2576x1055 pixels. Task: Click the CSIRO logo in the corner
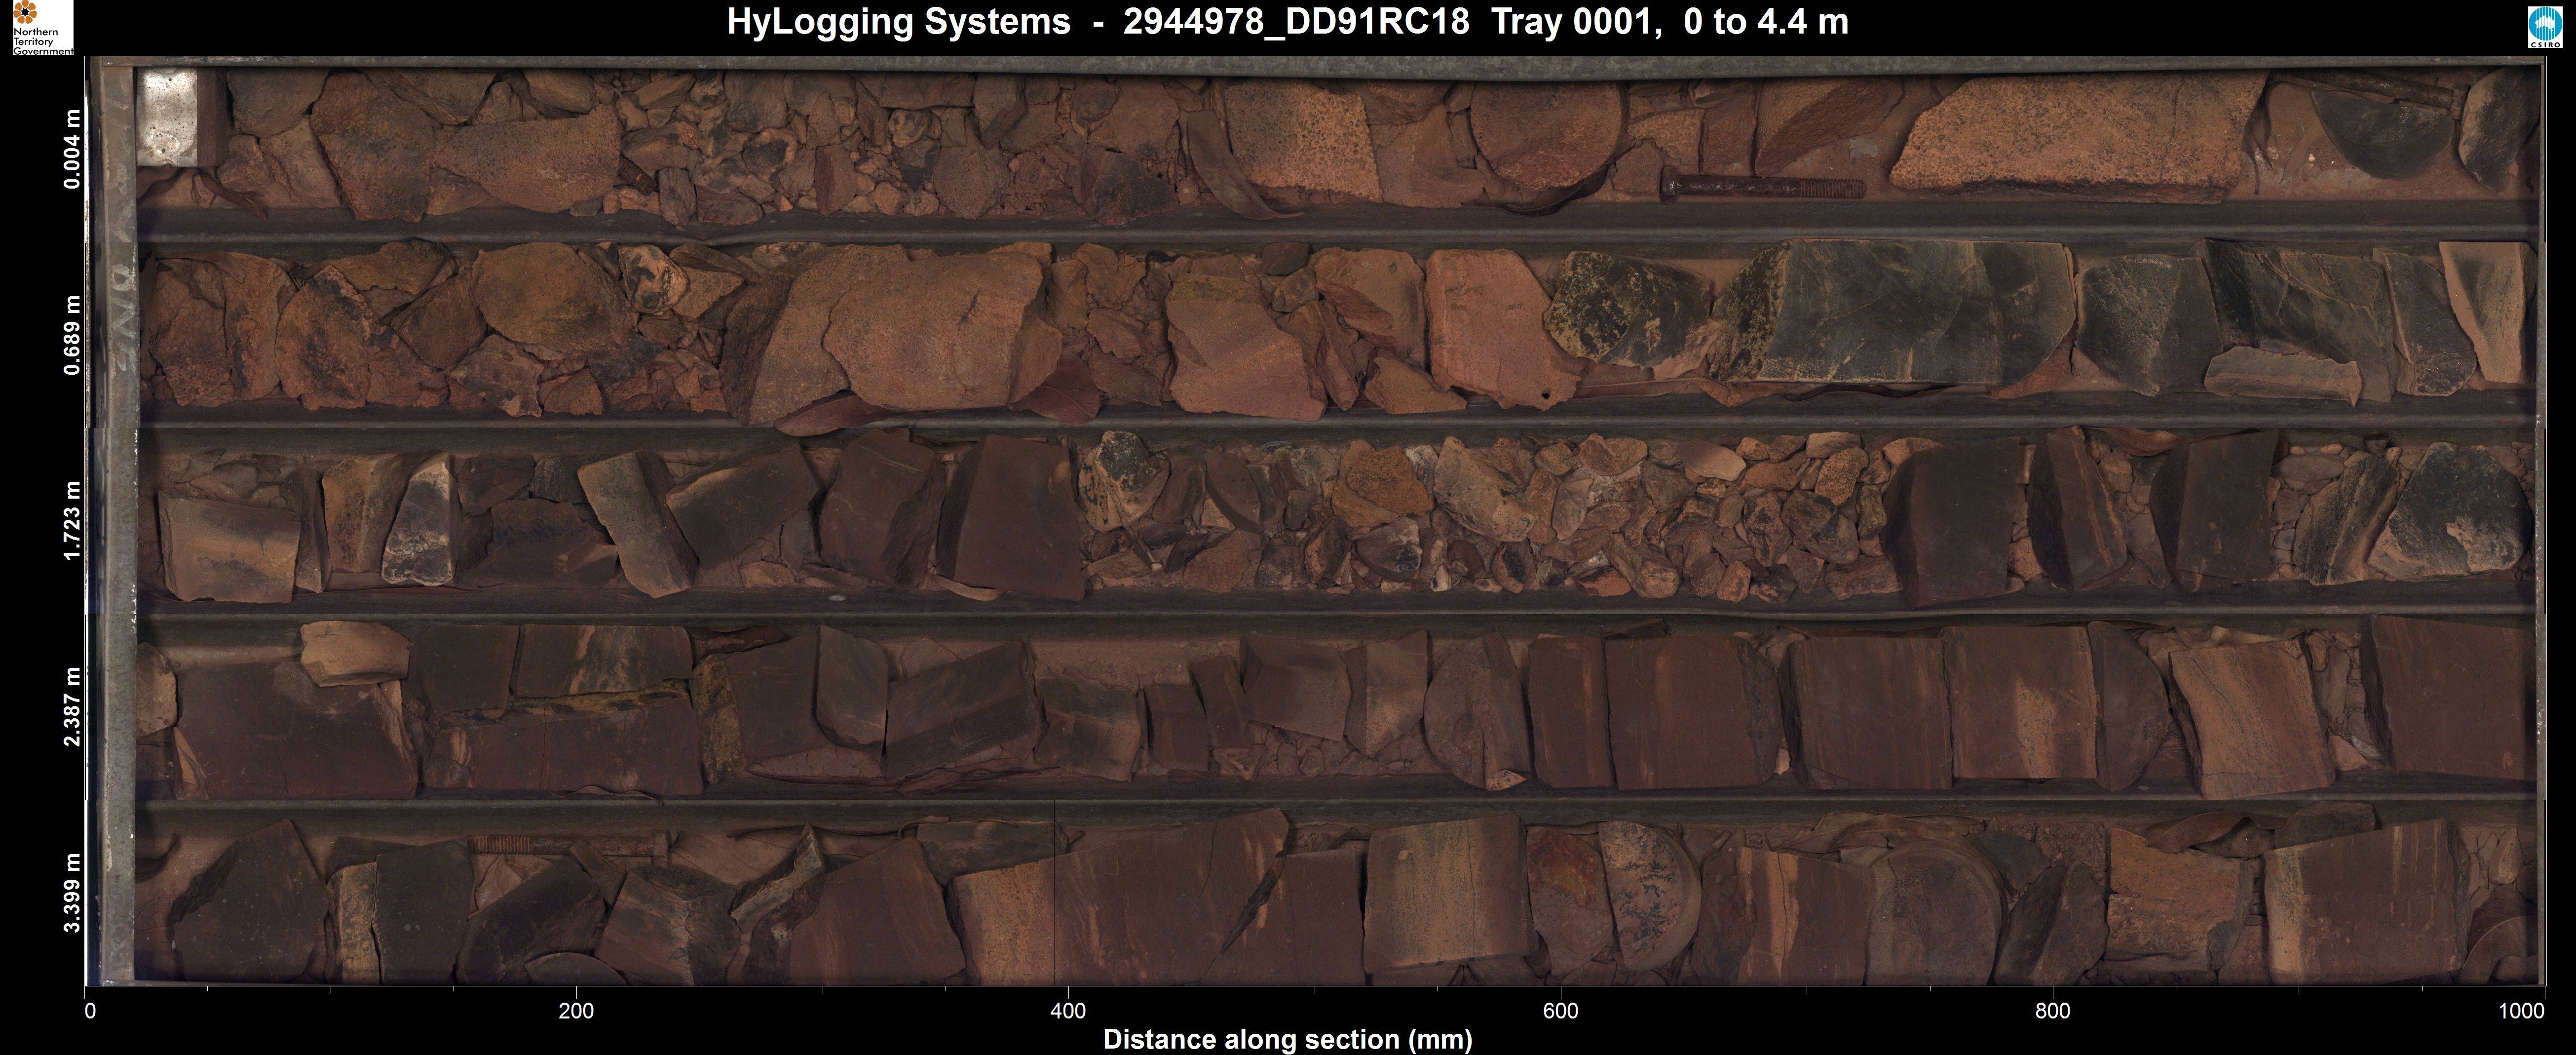pos(2544,27)
